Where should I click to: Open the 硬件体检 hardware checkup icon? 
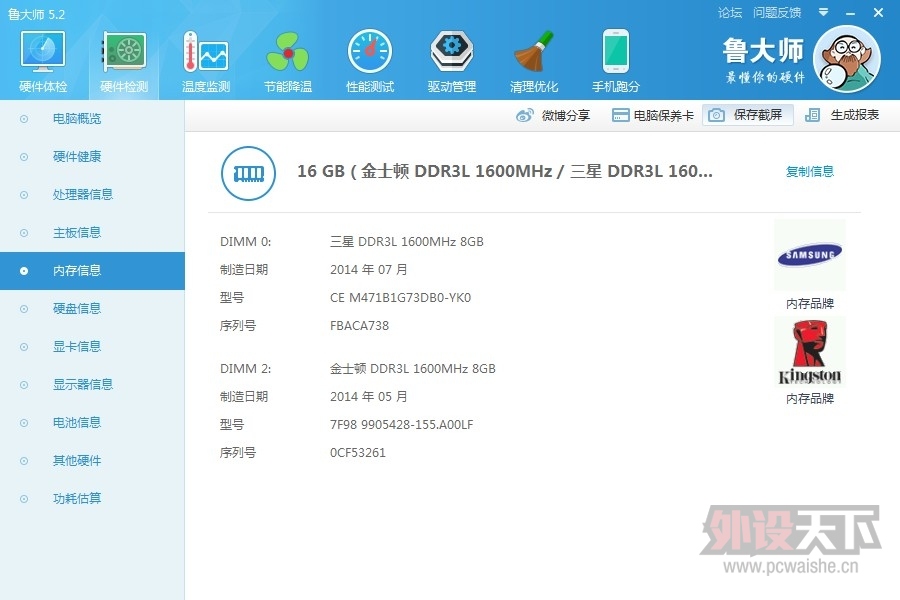[x=43, y=52]
